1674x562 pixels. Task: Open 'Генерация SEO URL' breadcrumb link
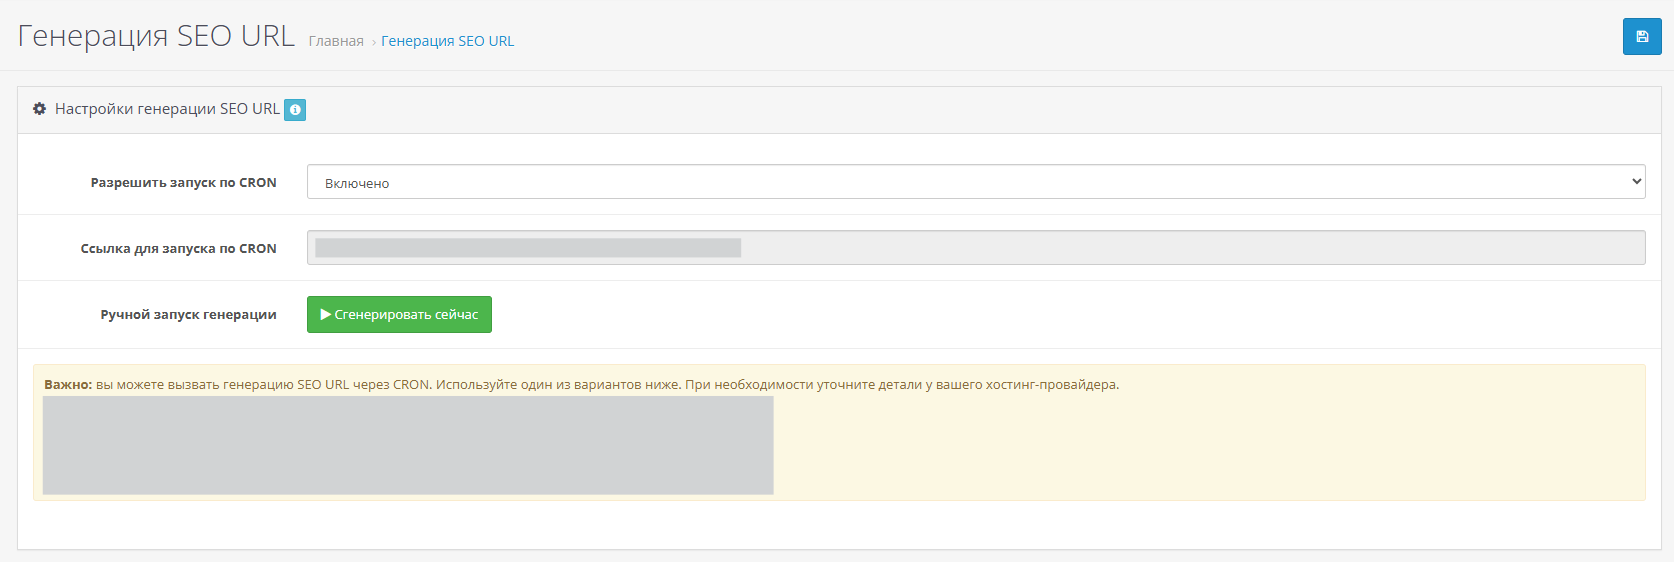pyautogui.click(x=447, y=41)
